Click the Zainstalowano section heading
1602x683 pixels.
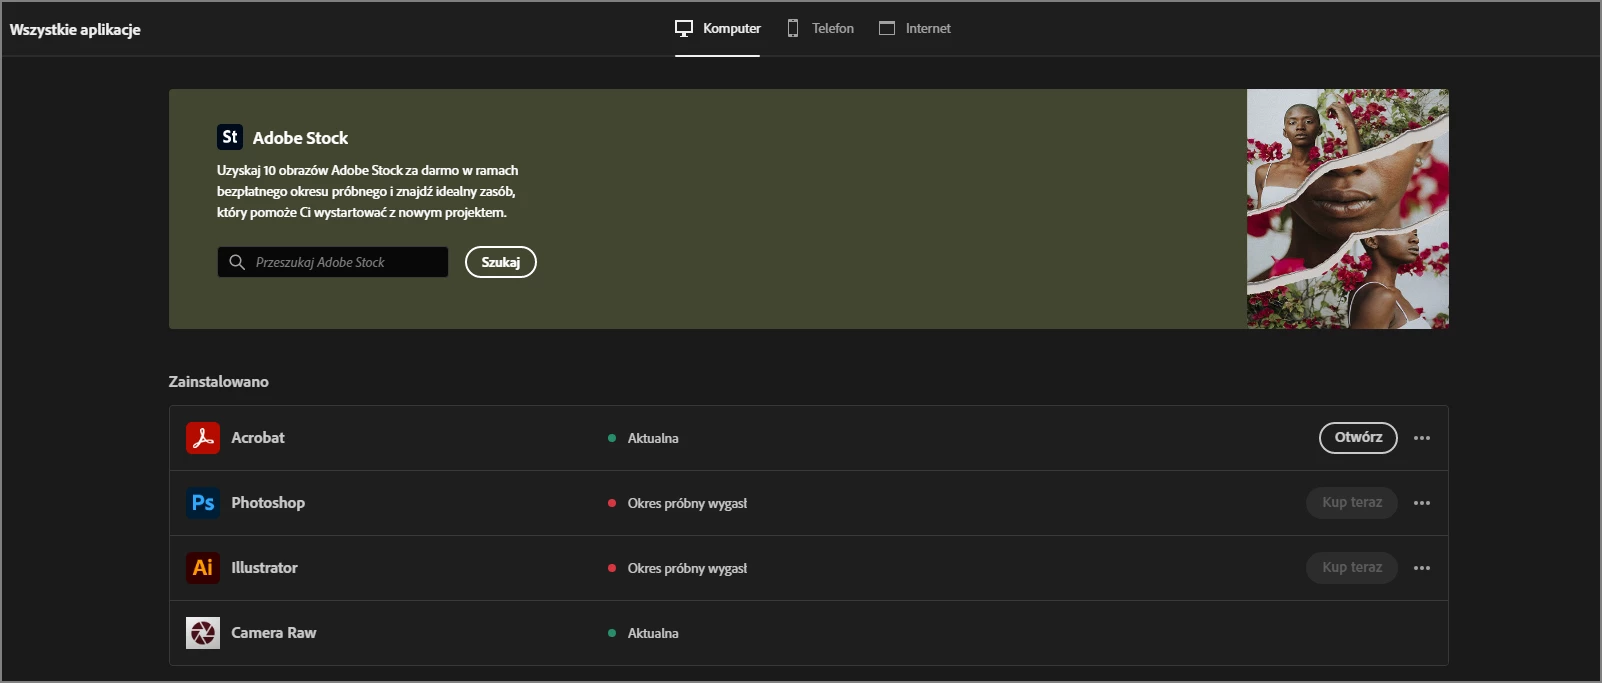pyautogui.click(x=219, y=382)
